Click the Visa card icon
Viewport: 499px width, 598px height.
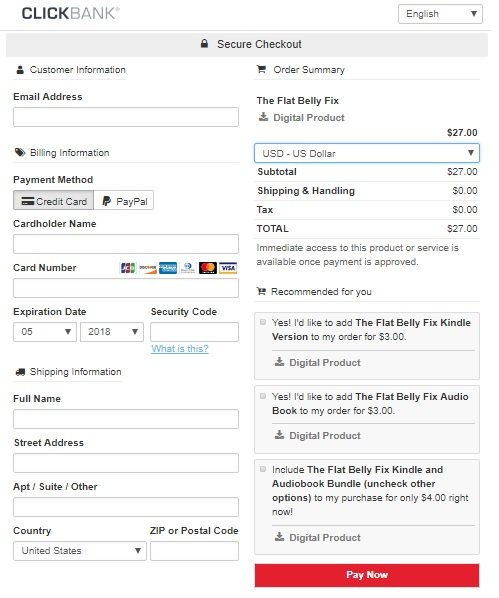(x=228, y=268)
